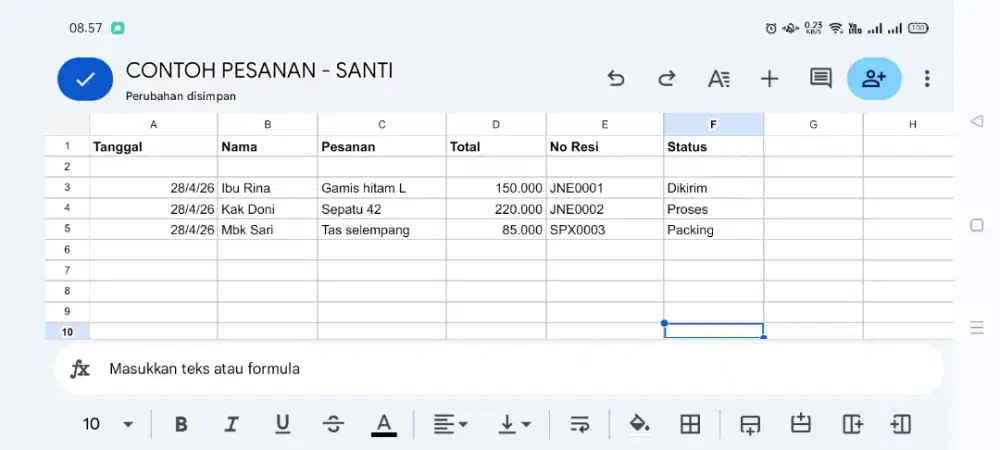Select the 'Proses' status cell
This screenshot has width=1000, height=450.
714,209
